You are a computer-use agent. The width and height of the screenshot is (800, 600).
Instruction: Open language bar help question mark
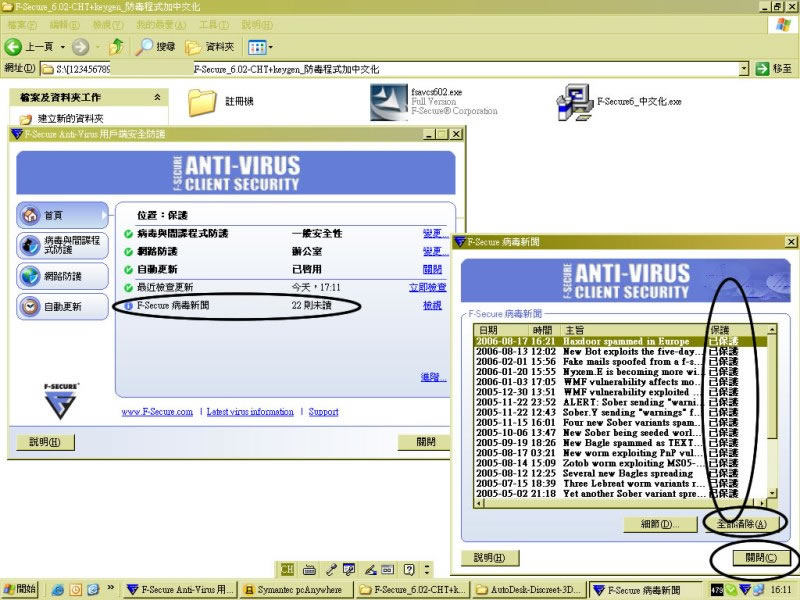[x=409, y=569]
